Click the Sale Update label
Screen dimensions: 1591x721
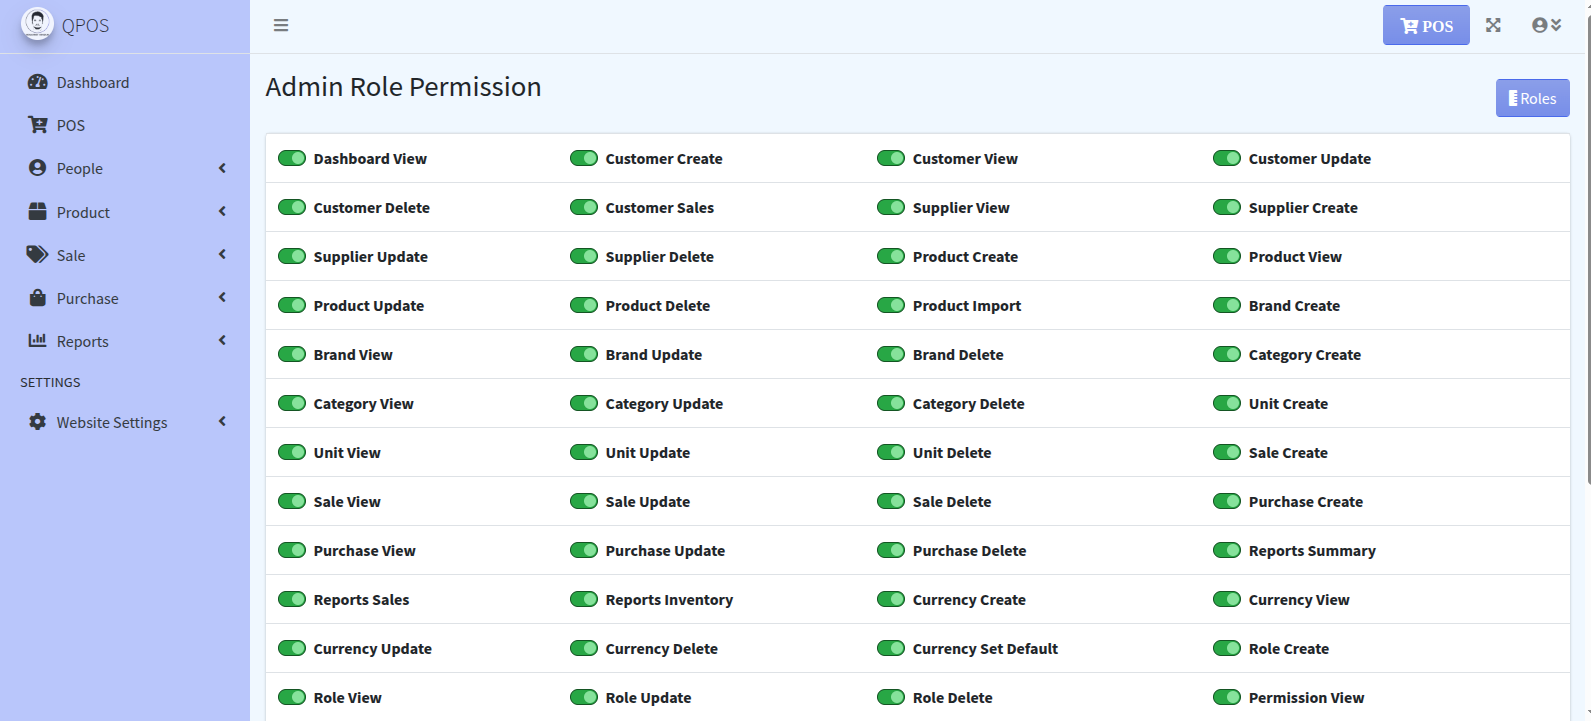point(647,502)
